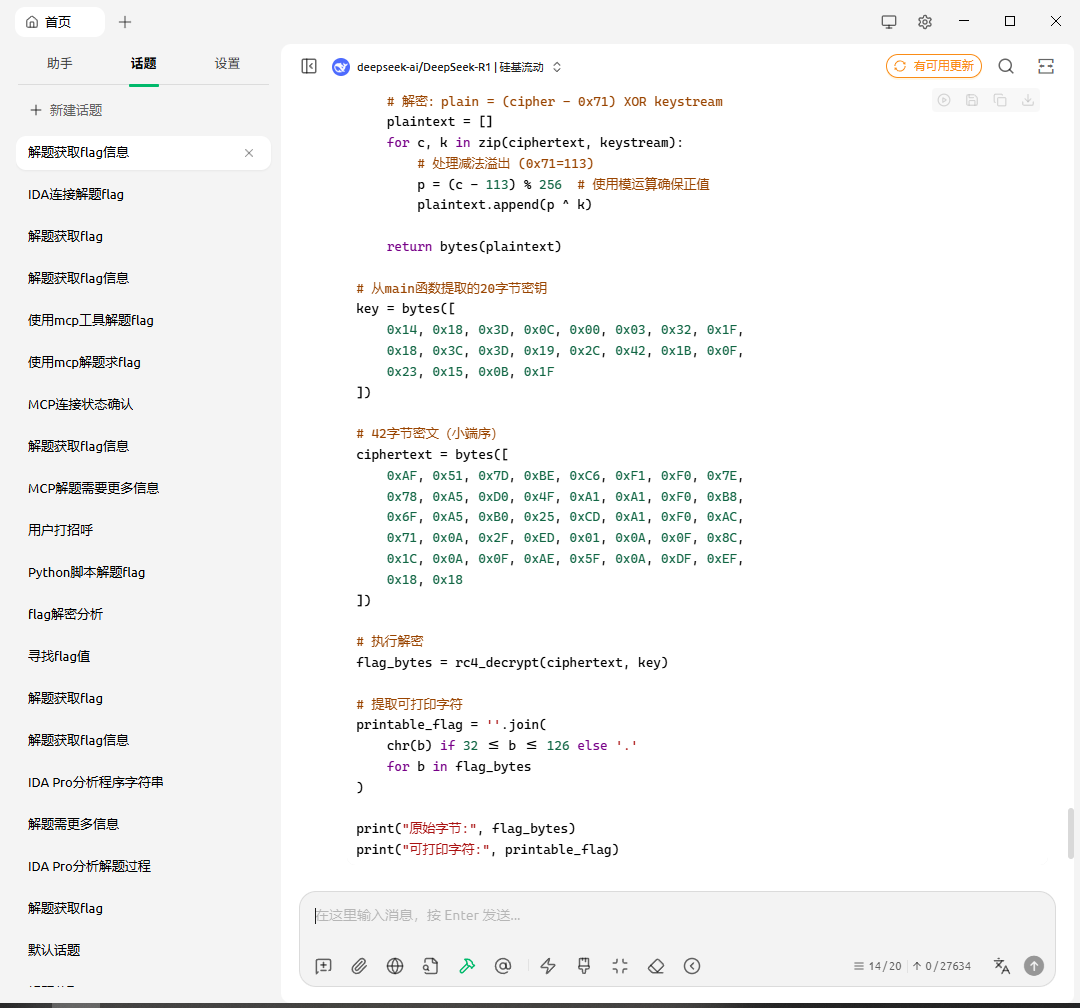Open search with the magnifier icon
The width and height of the screenshot is (1080, 1008).
pyautogui.click(x=1006, y=66)
